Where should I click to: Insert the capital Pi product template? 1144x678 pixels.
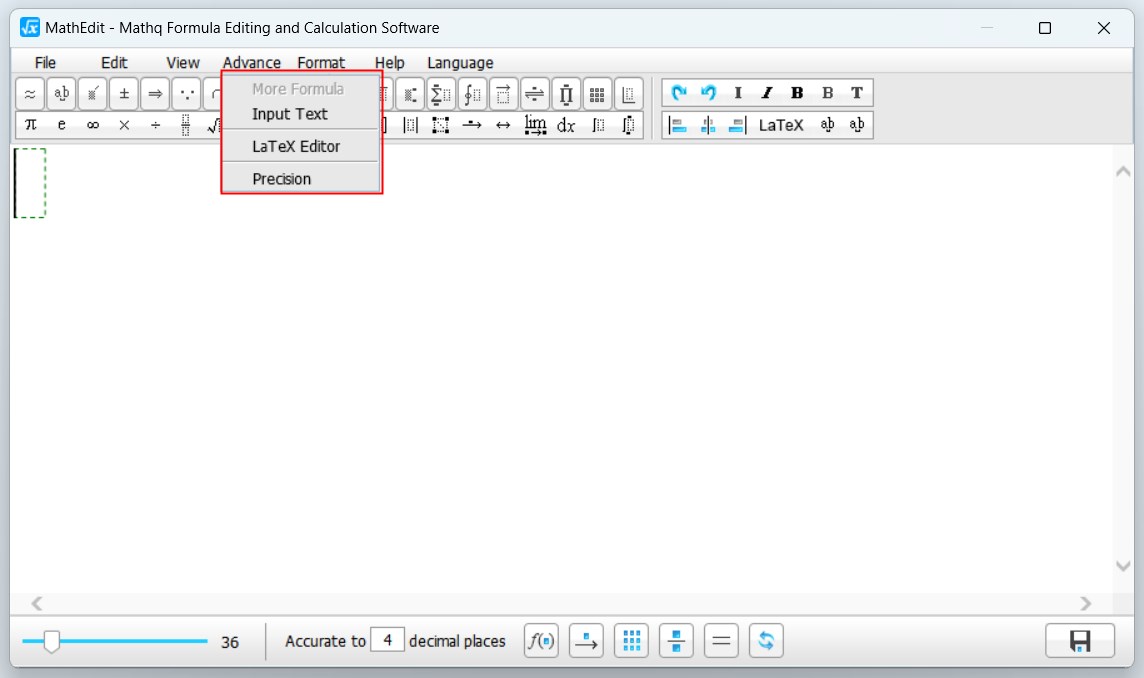pos(566,93)
